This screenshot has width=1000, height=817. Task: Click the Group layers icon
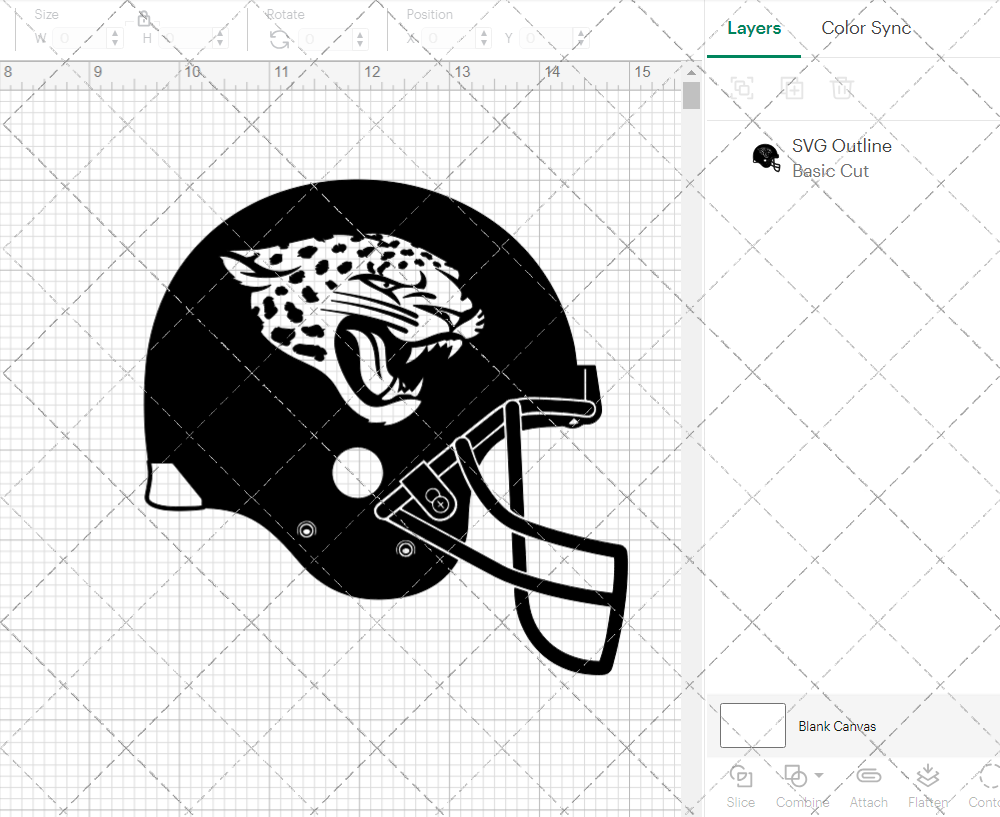pyautogui.click(x=742, y=88)
